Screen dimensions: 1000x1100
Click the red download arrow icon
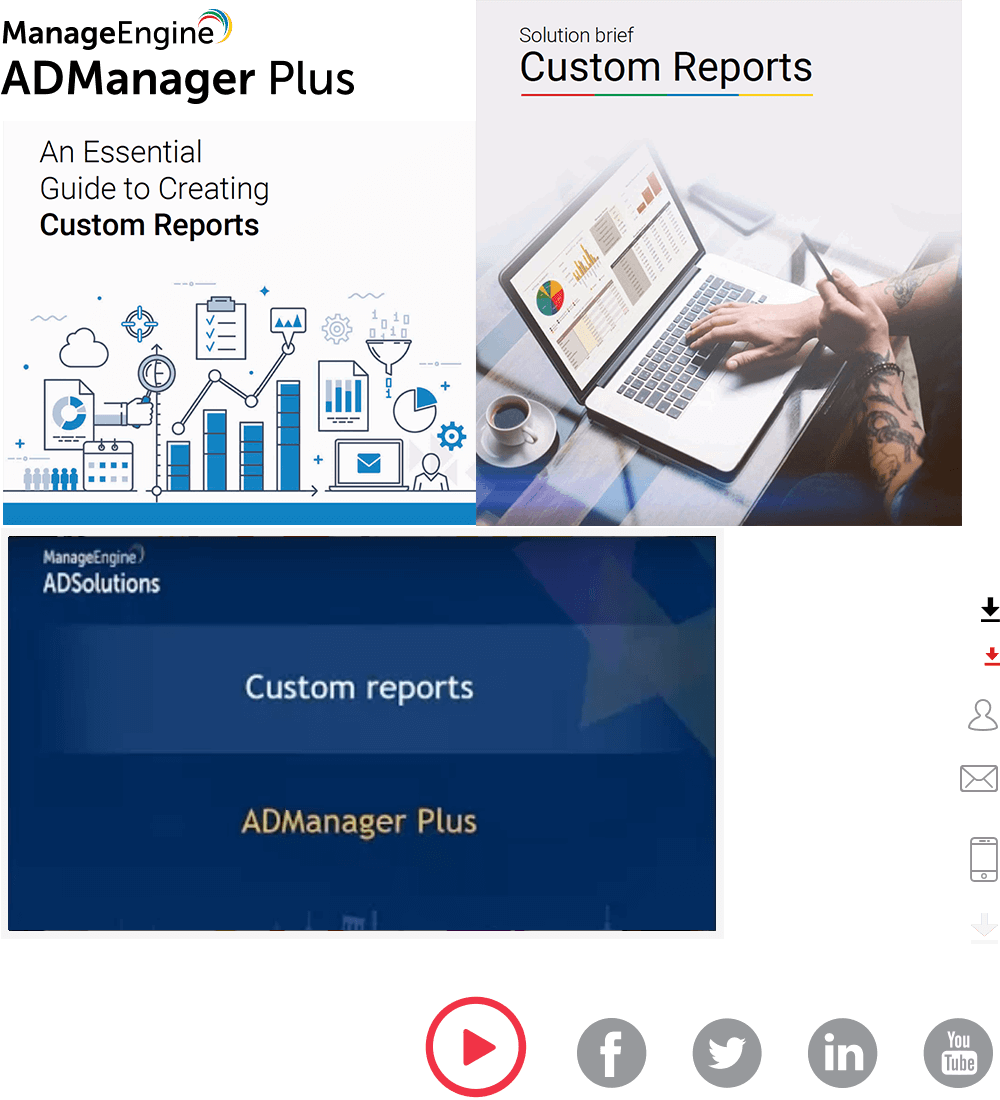point(992,657)
